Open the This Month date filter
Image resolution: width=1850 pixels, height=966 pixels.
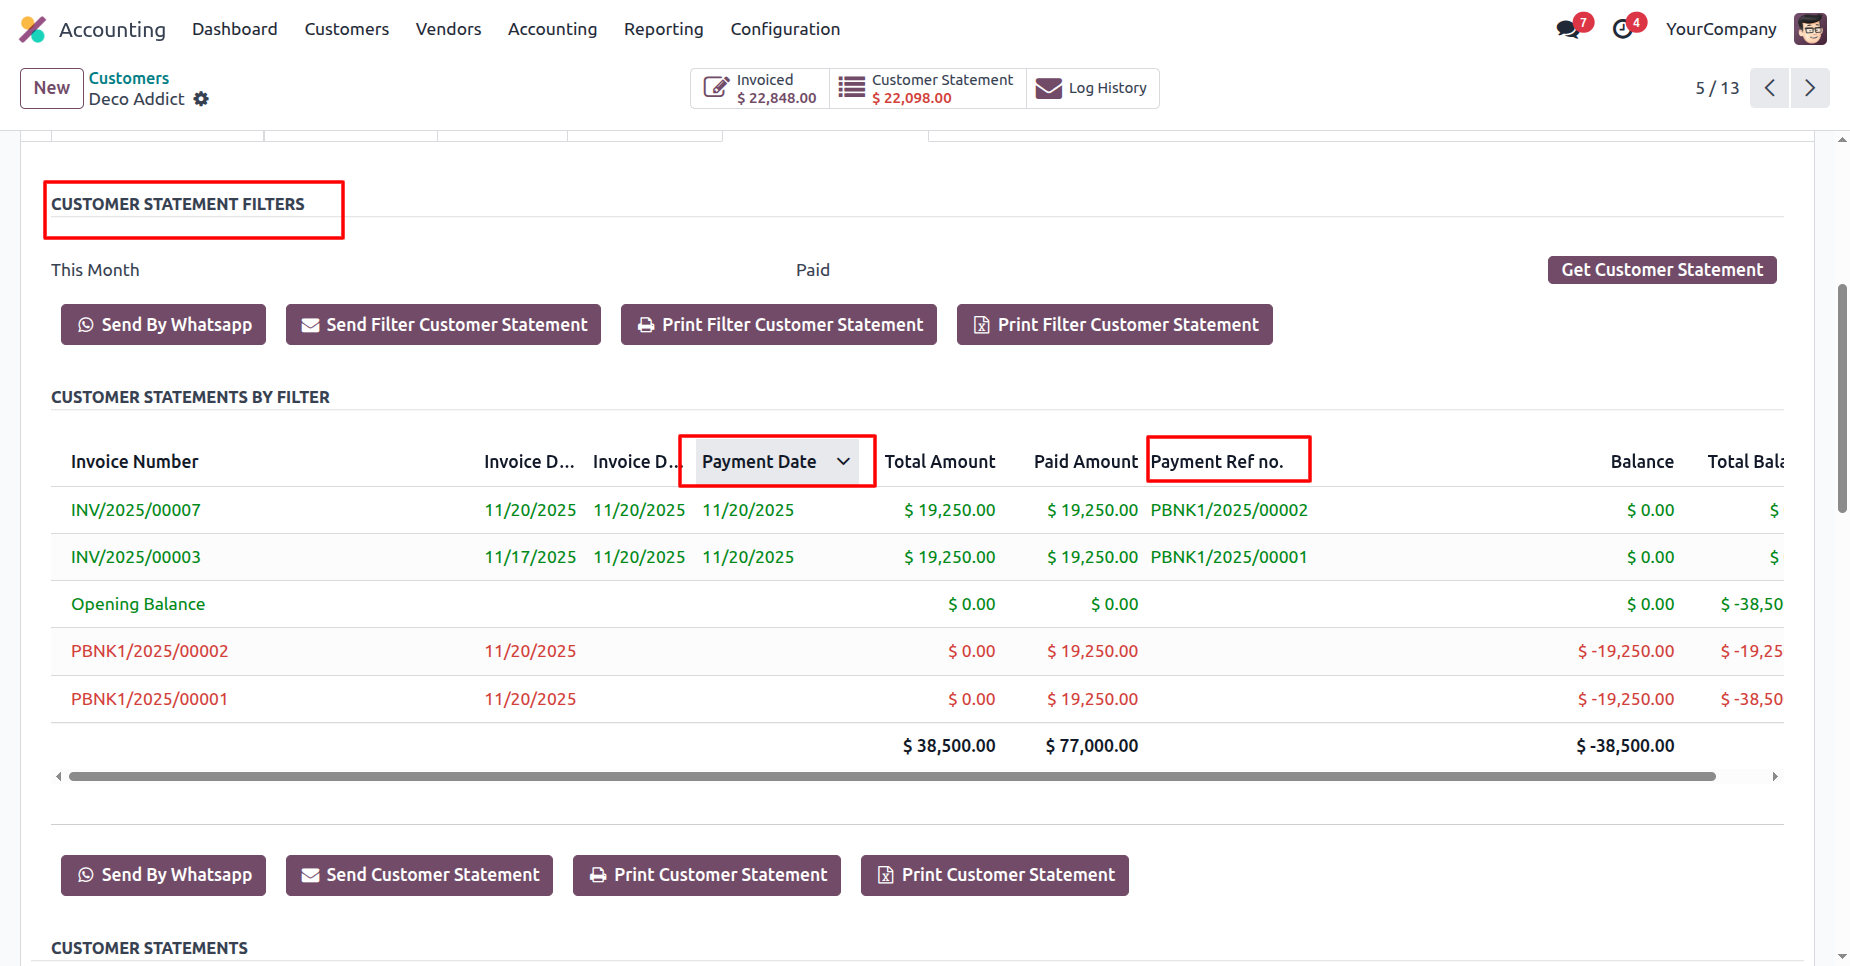coord(95,270)
